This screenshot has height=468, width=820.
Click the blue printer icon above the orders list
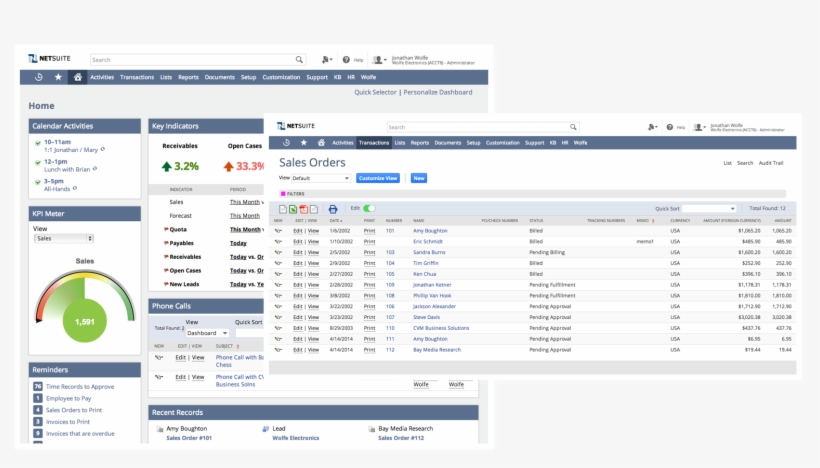coord(333,208)
